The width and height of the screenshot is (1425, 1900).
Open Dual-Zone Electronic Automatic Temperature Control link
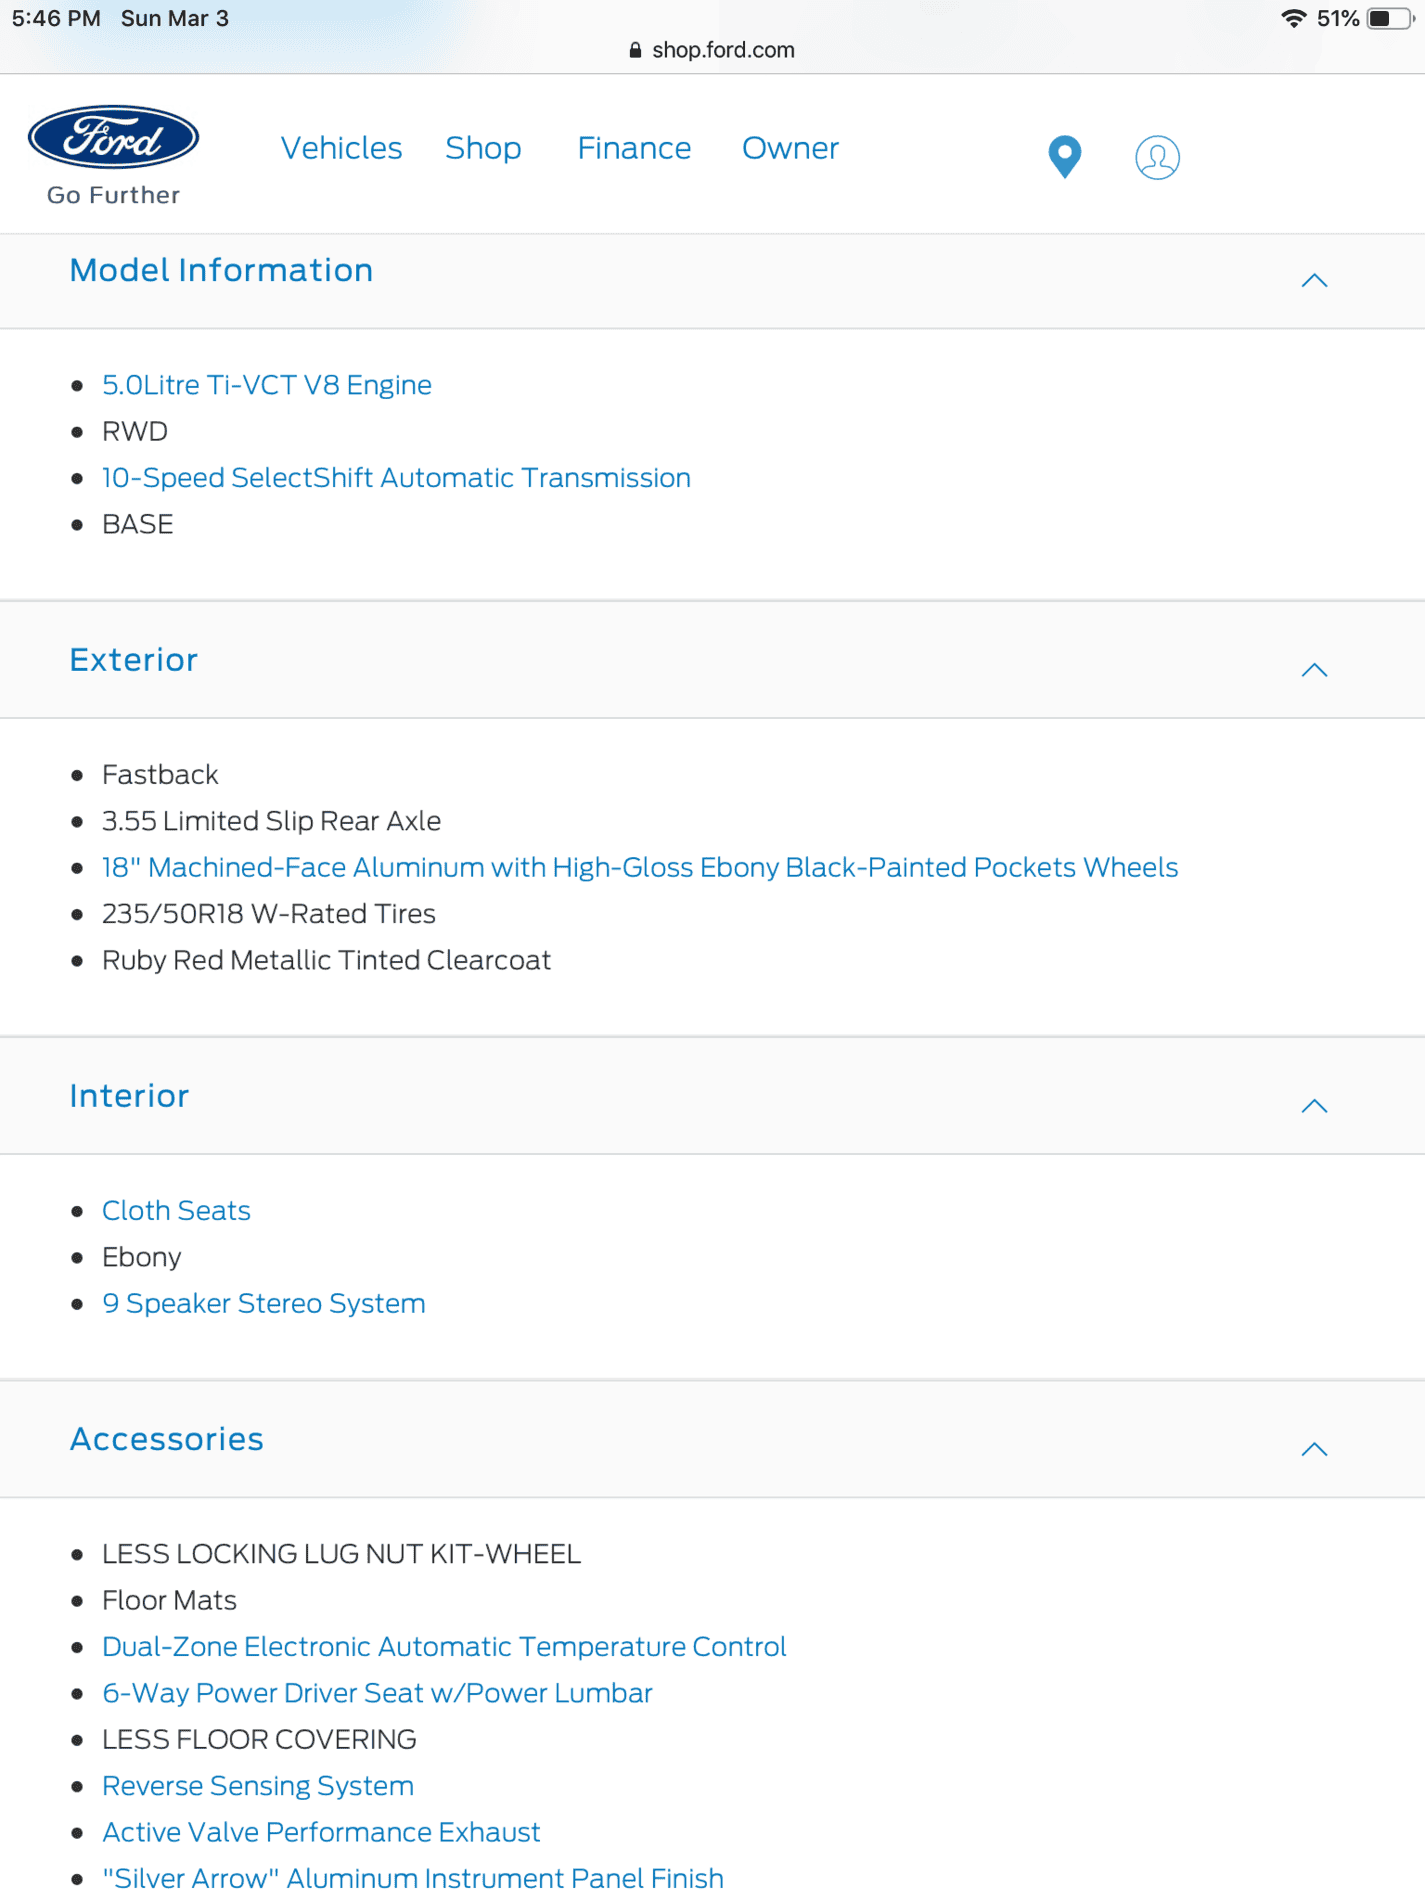444,1646
